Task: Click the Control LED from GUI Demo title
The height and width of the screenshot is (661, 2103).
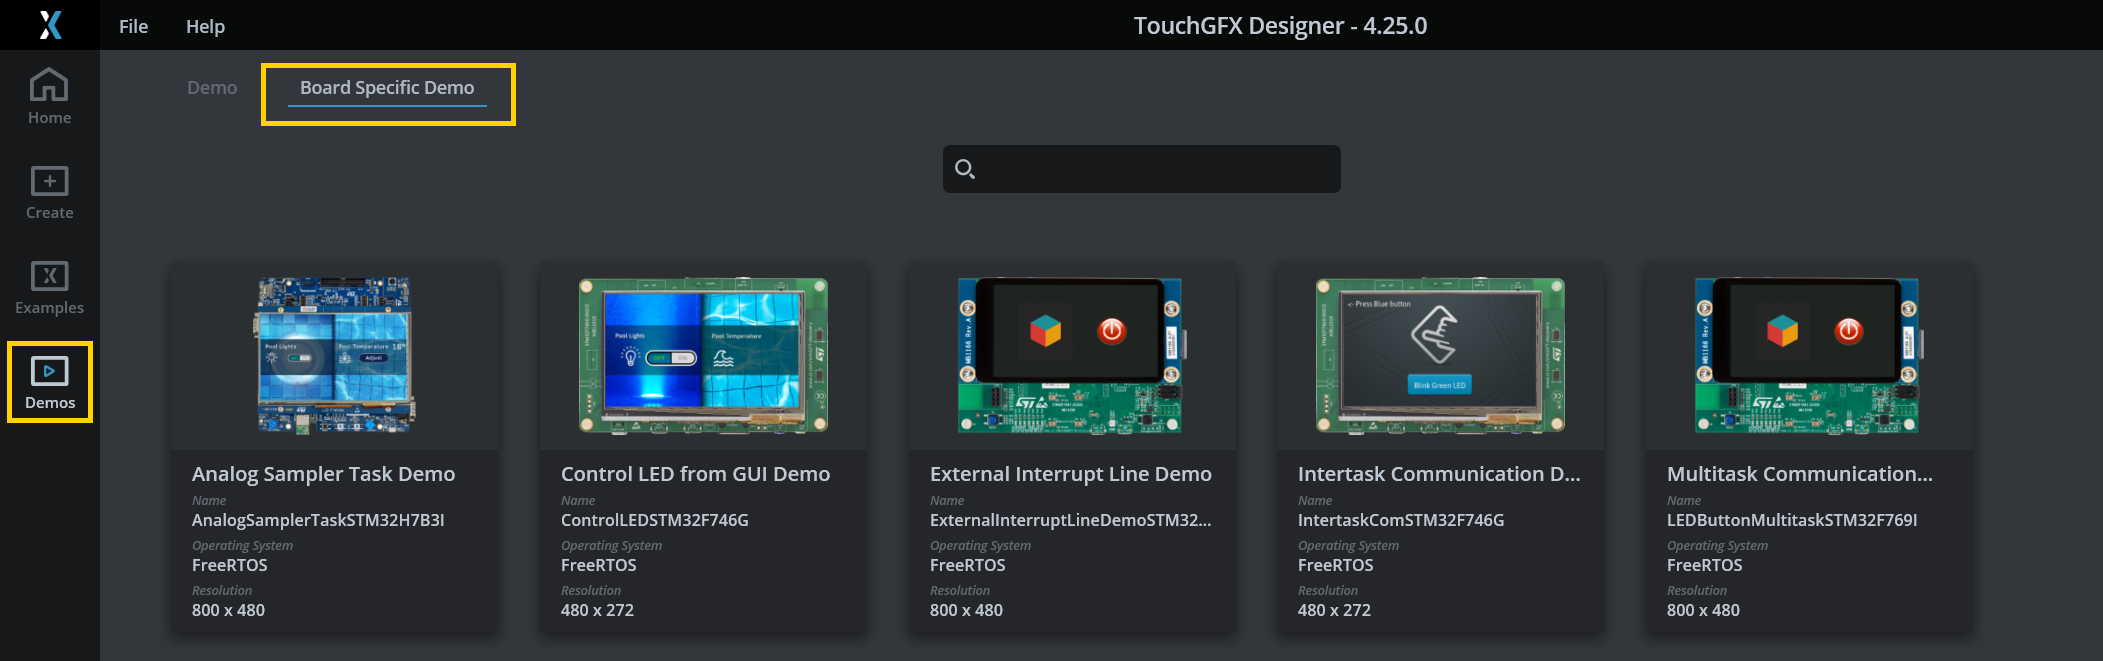Action: (x=695, y=474)
